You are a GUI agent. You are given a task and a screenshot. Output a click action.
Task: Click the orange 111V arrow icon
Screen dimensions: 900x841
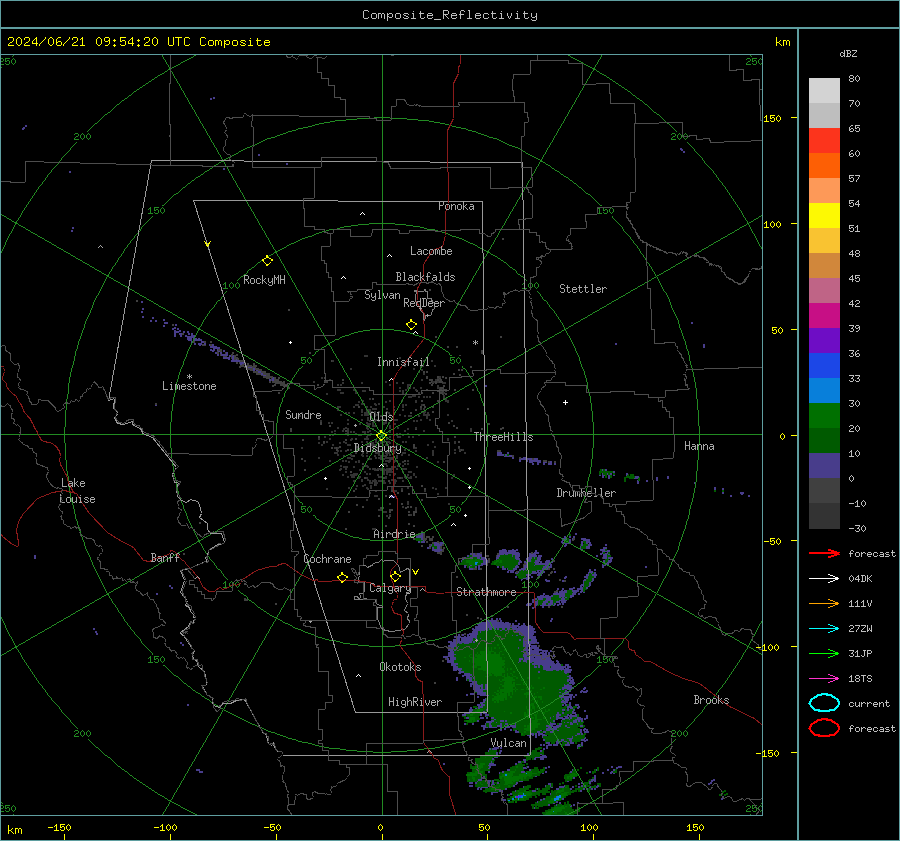click(x=824, y=603)
